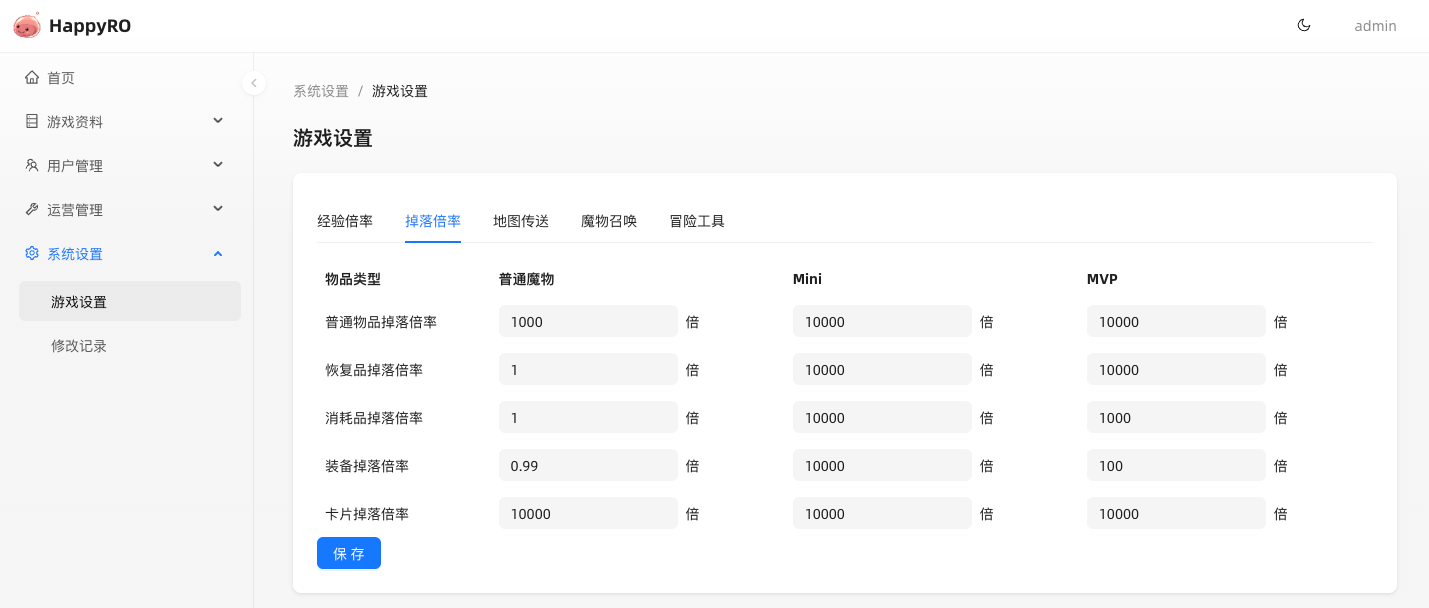The width and height of the screenshot is (1429, 608).
Task: Expand the 游戏资料 menu chevron
Action: click(218, 121)
